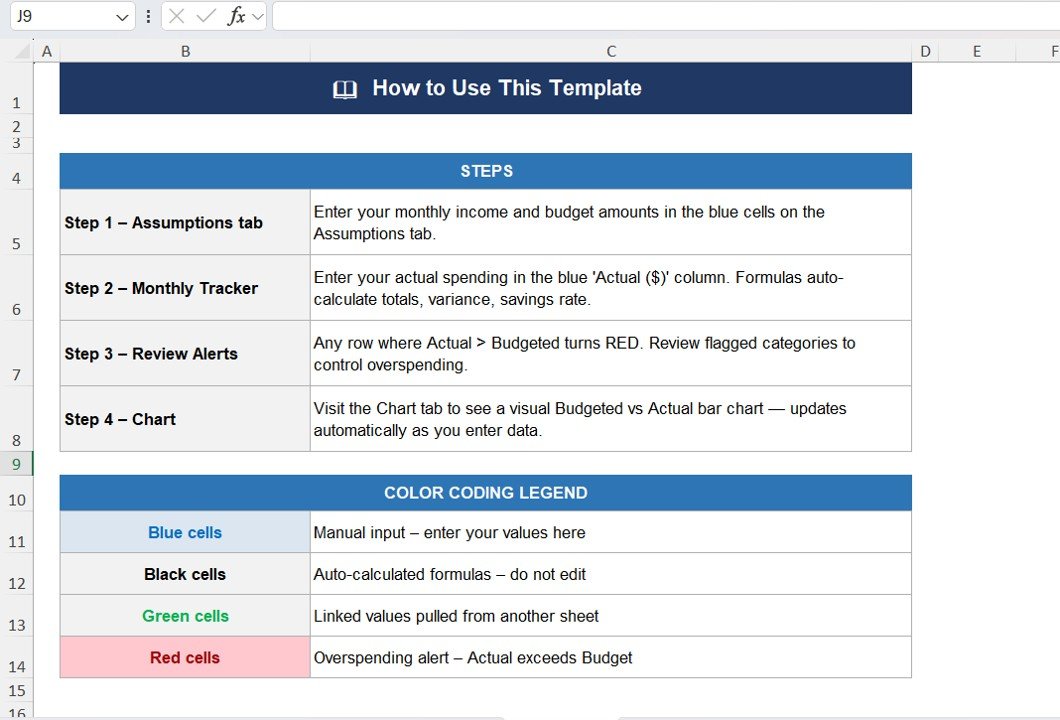Click the 'Step 1 – Assumptions tab' cell
The image size is (1060, 720).
tap(185, 223)
